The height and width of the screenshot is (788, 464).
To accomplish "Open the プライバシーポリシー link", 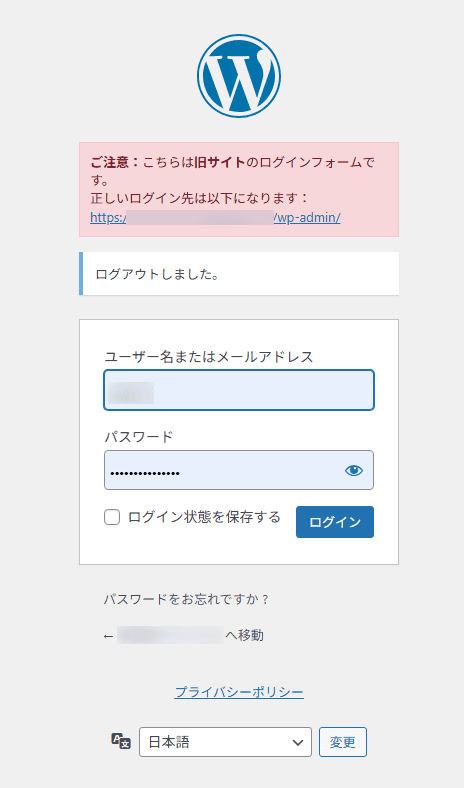I will pyautogui.click(x=239, y=692).
